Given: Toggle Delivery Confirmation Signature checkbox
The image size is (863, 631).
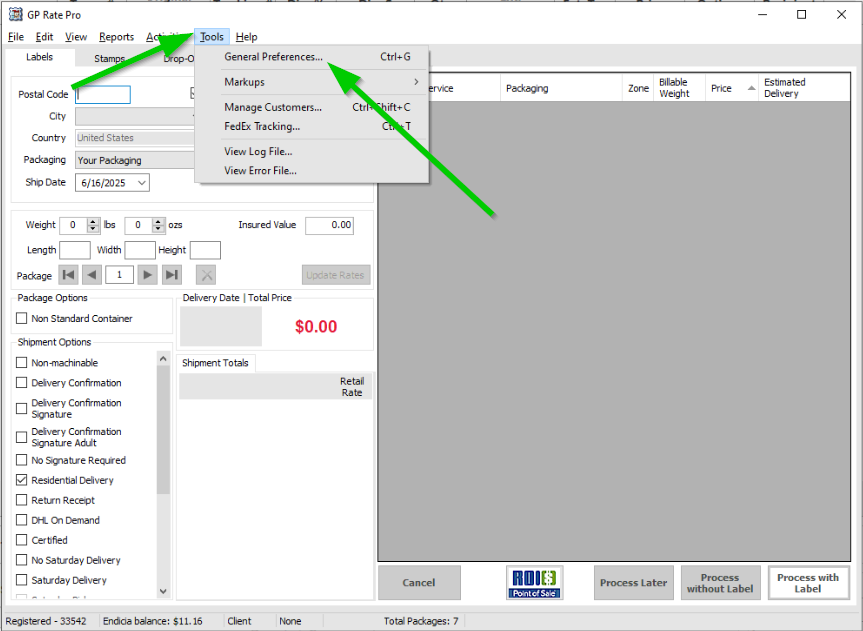Looking at the screenshot, I should click(21, 409).
